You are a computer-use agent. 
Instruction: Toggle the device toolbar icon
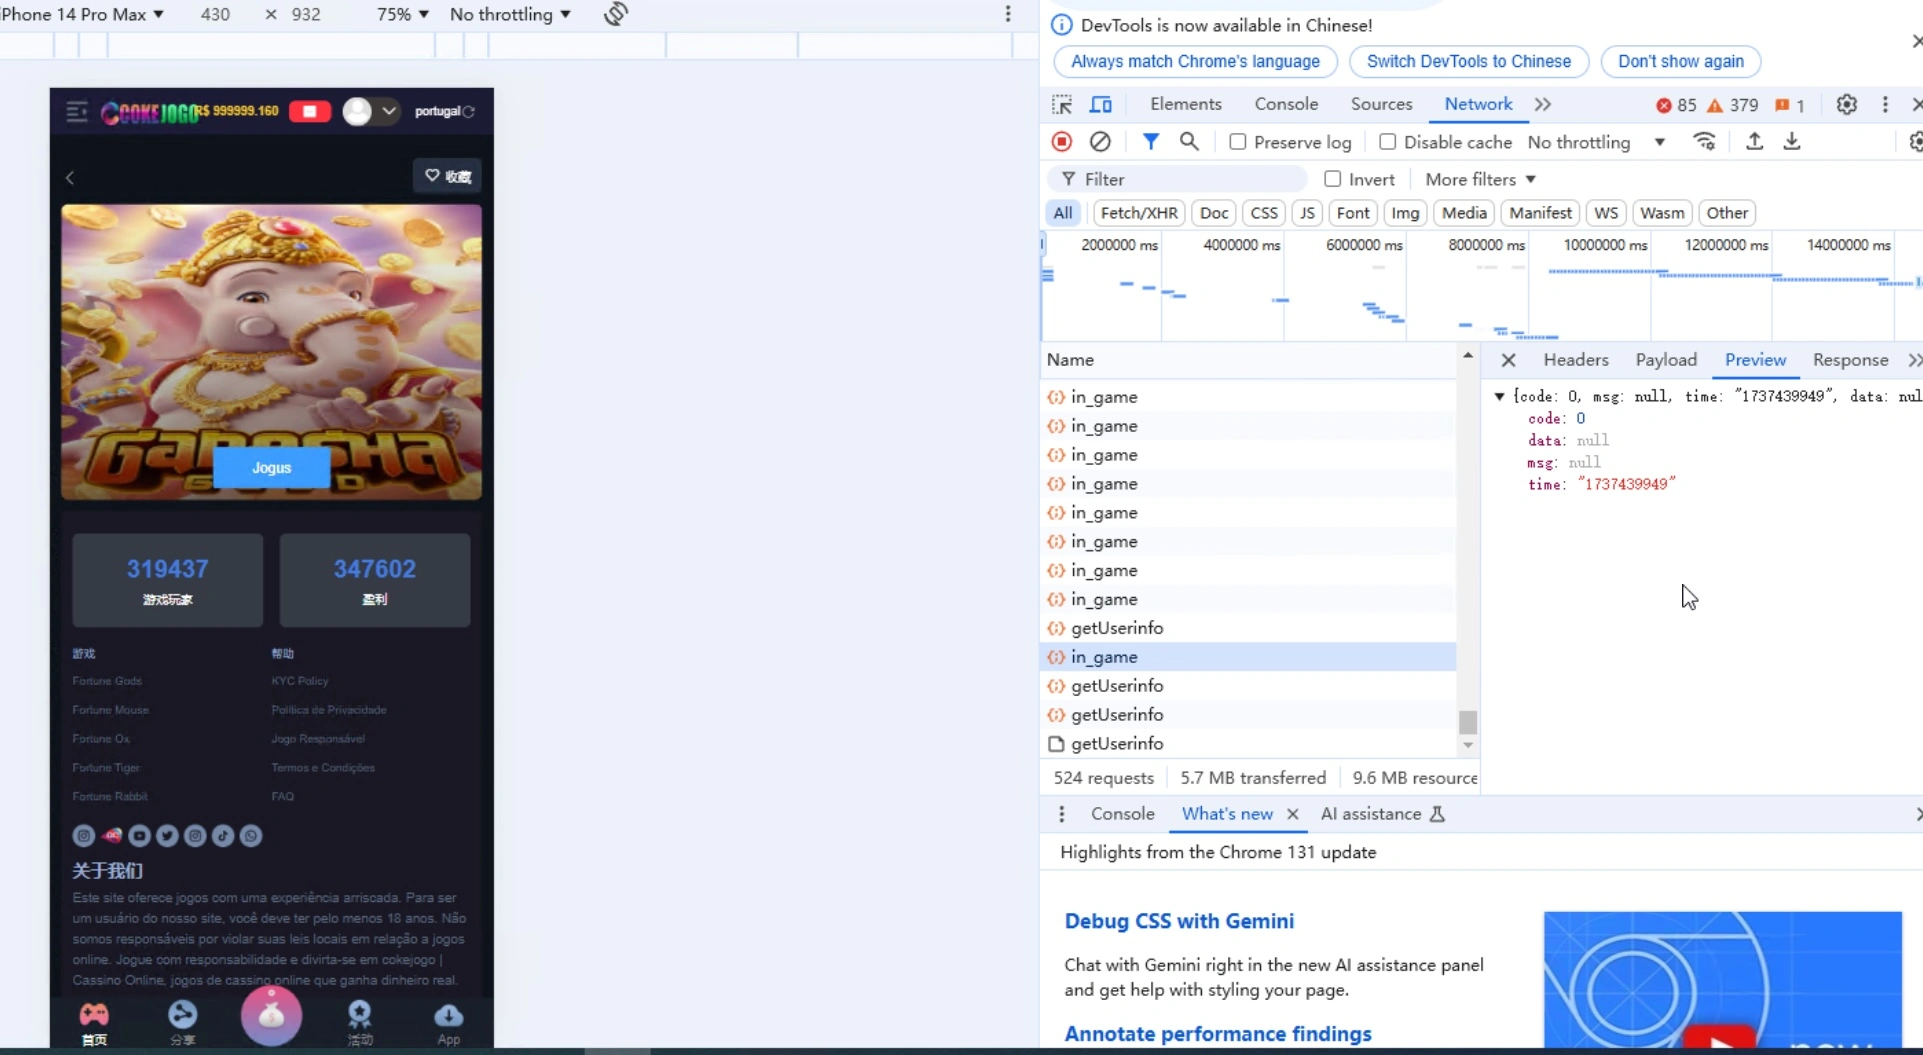pos(1101,105)
